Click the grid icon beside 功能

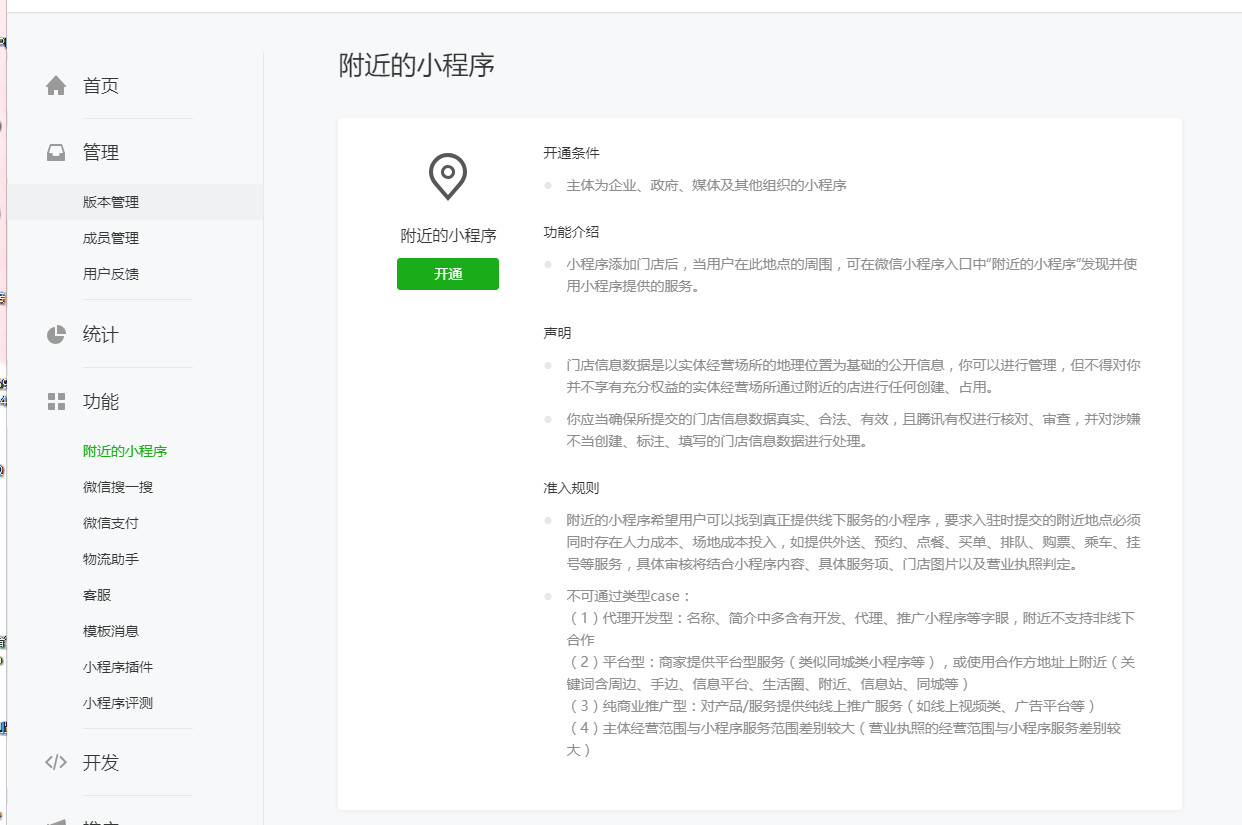[56, 402]
